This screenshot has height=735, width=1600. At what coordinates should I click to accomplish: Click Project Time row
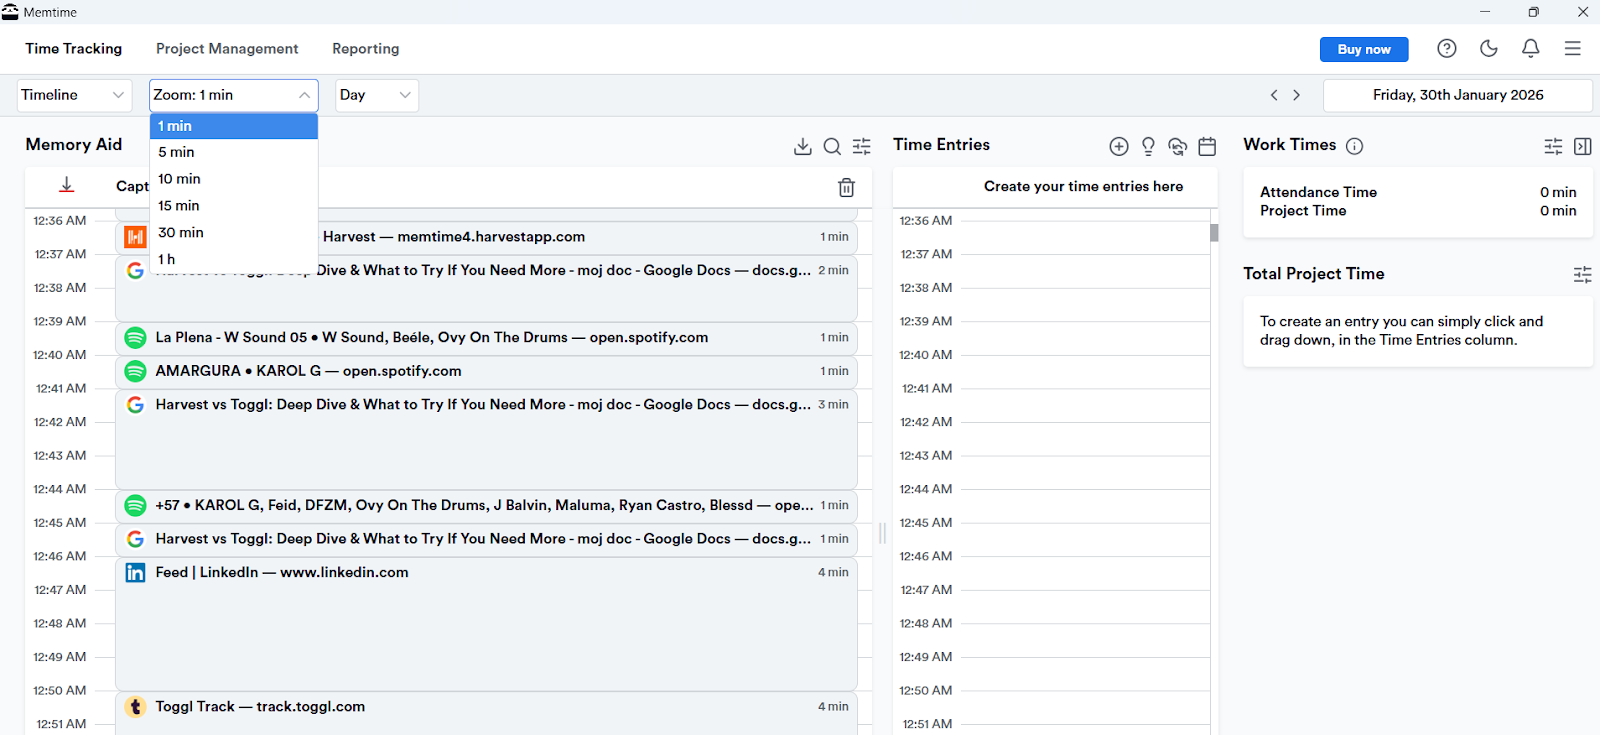1418,211
